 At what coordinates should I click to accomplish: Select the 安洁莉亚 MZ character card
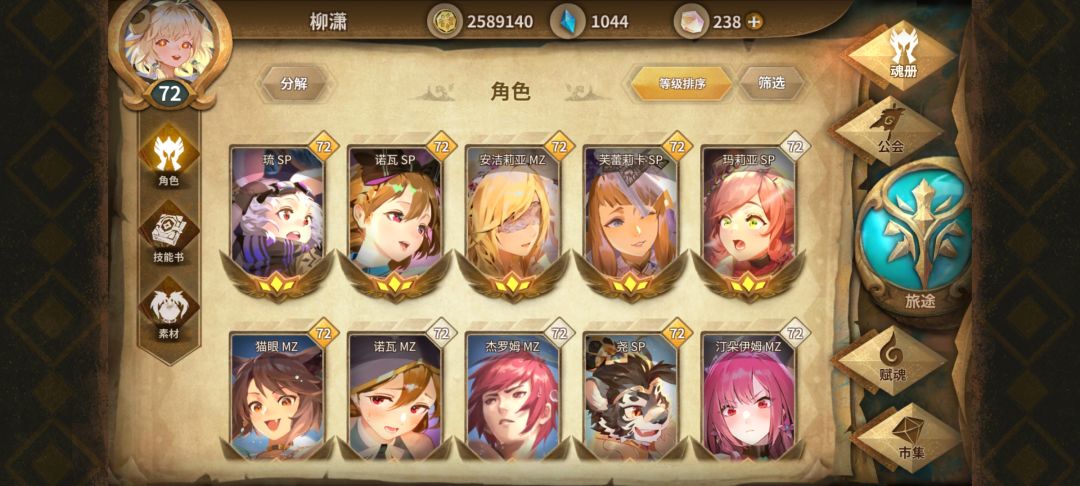coord(513,219)
